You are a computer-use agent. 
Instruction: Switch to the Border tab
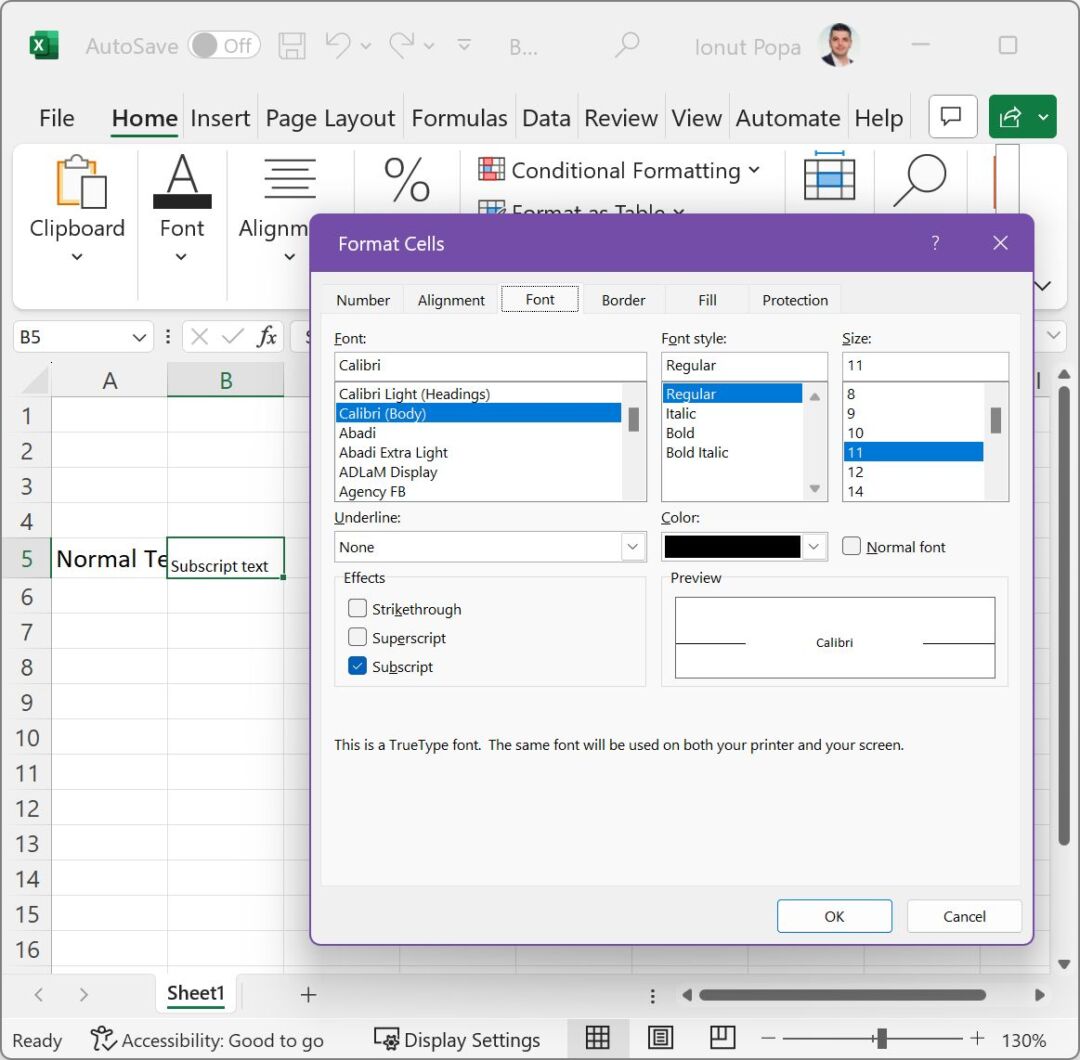pos(623,299)
